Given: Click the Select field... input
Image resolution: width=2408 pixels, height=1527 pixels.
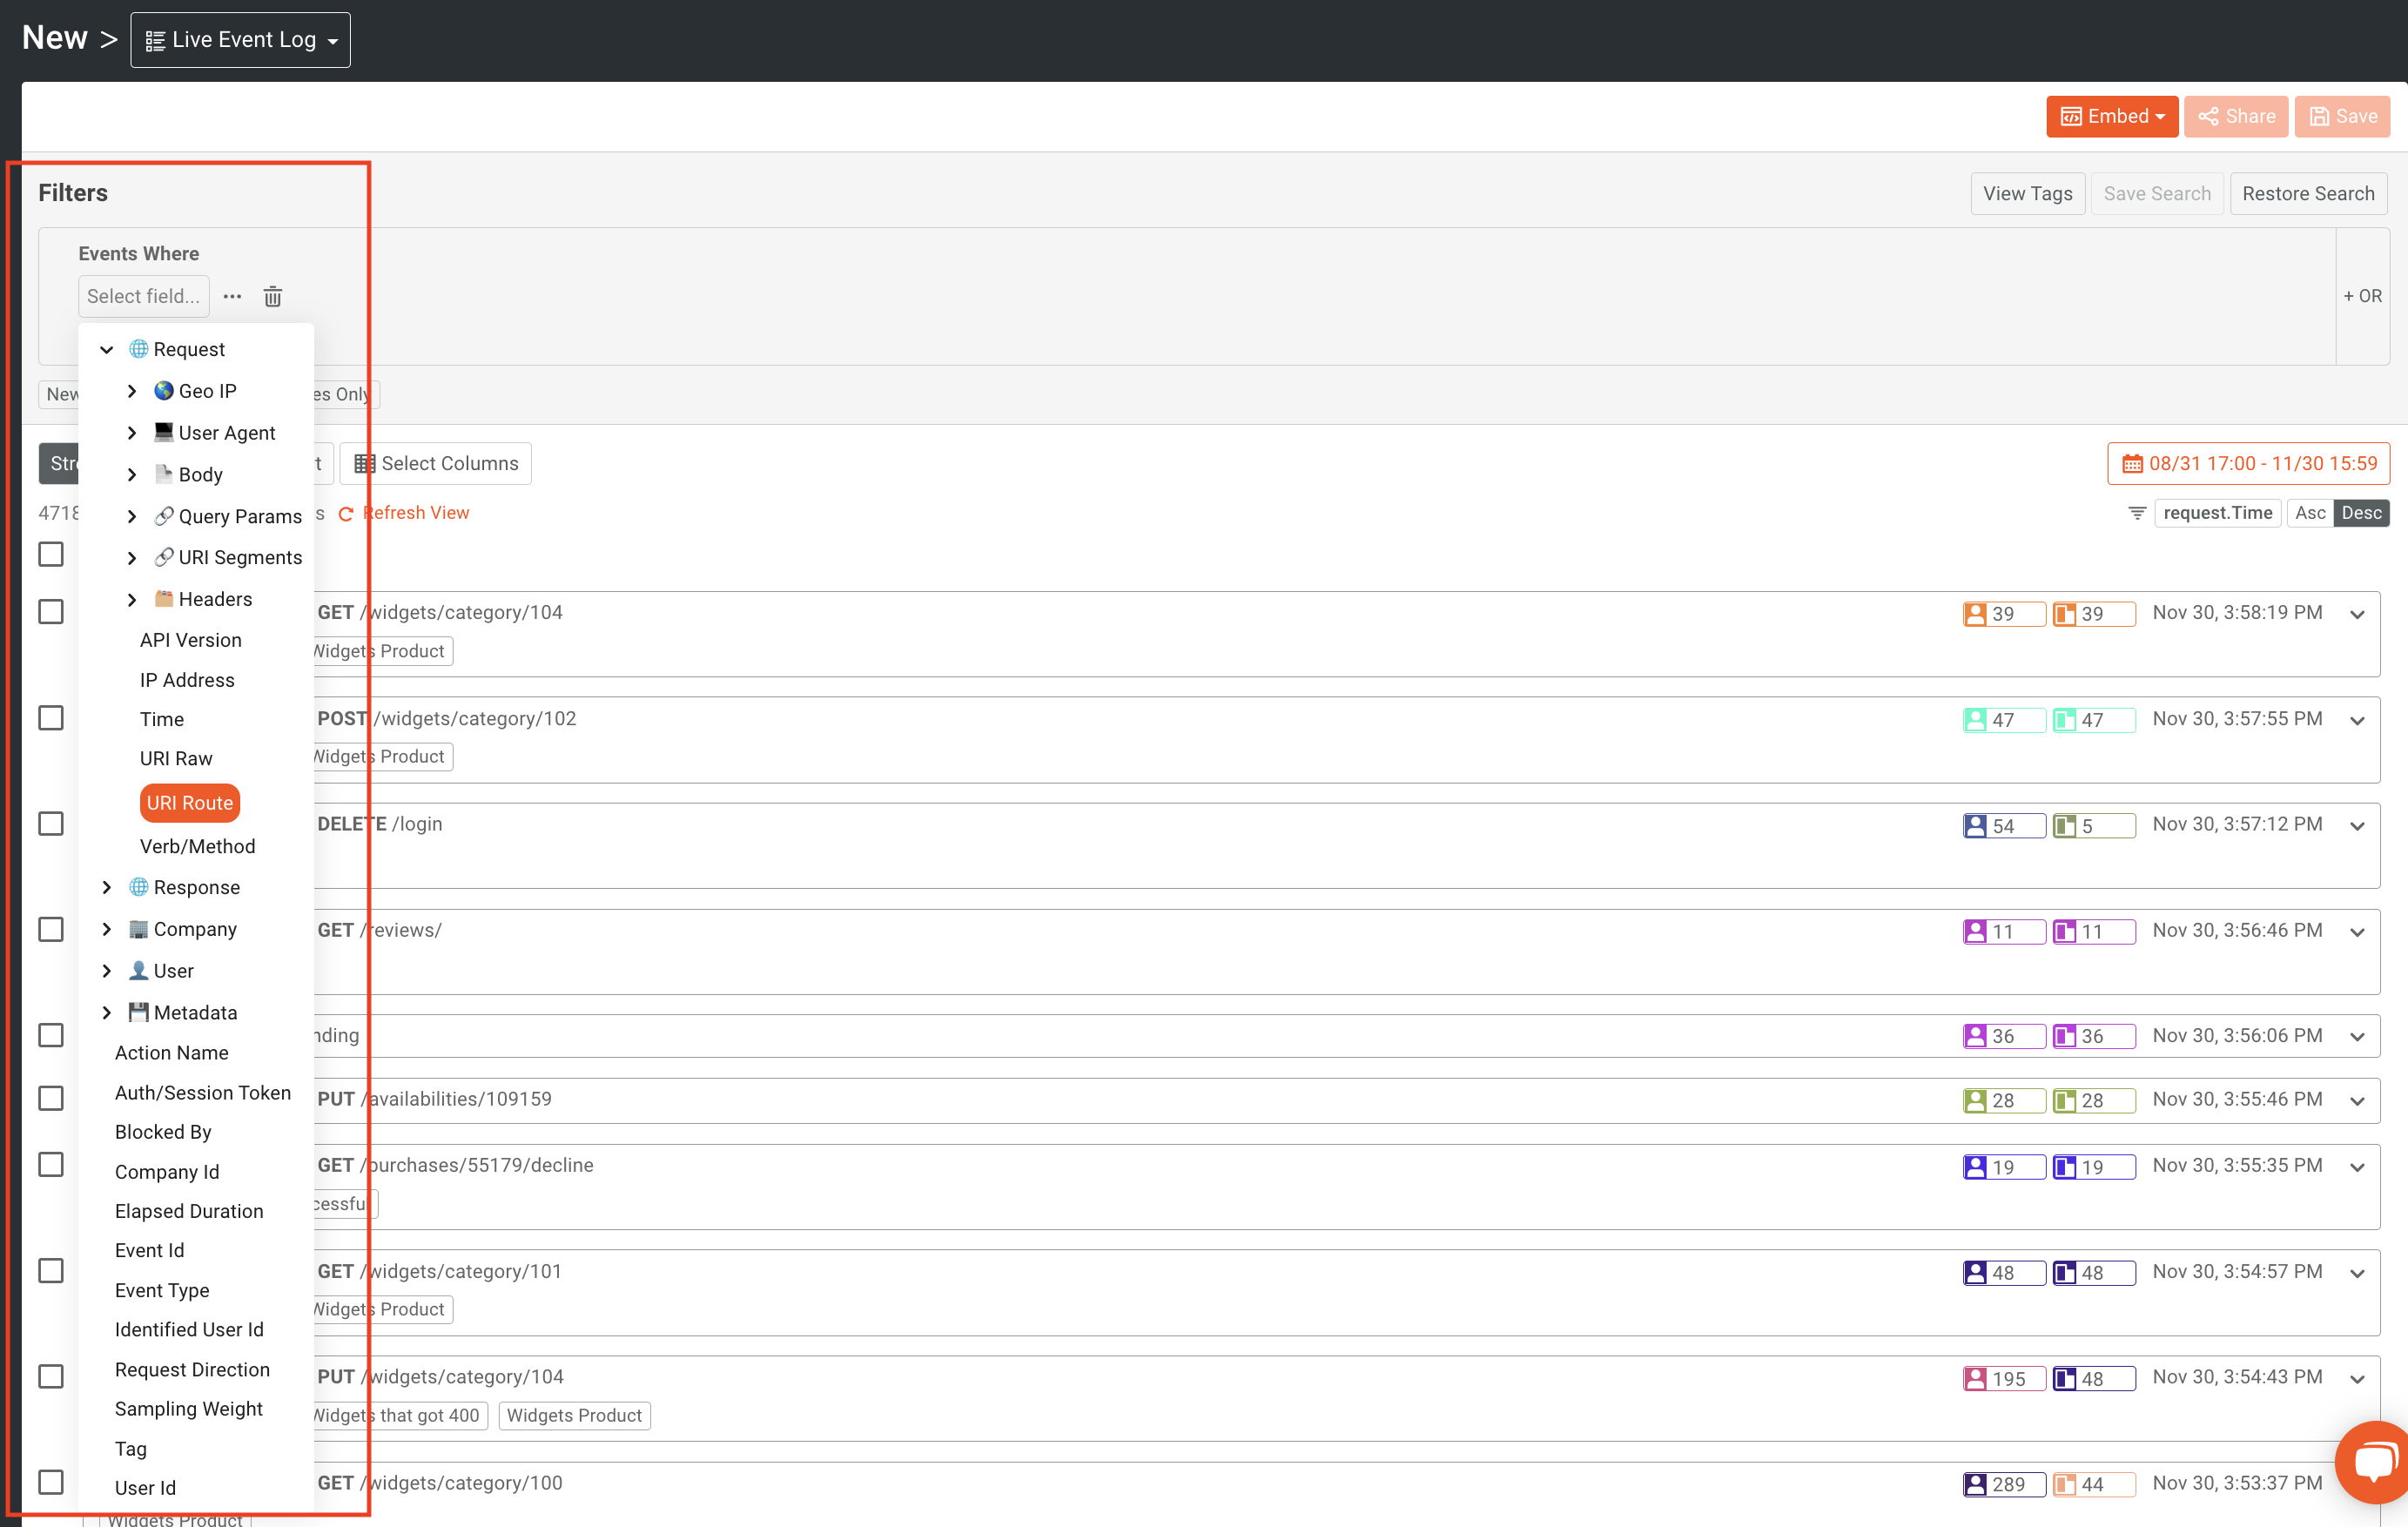Looking at the screenshot, I should click(143, 297).
